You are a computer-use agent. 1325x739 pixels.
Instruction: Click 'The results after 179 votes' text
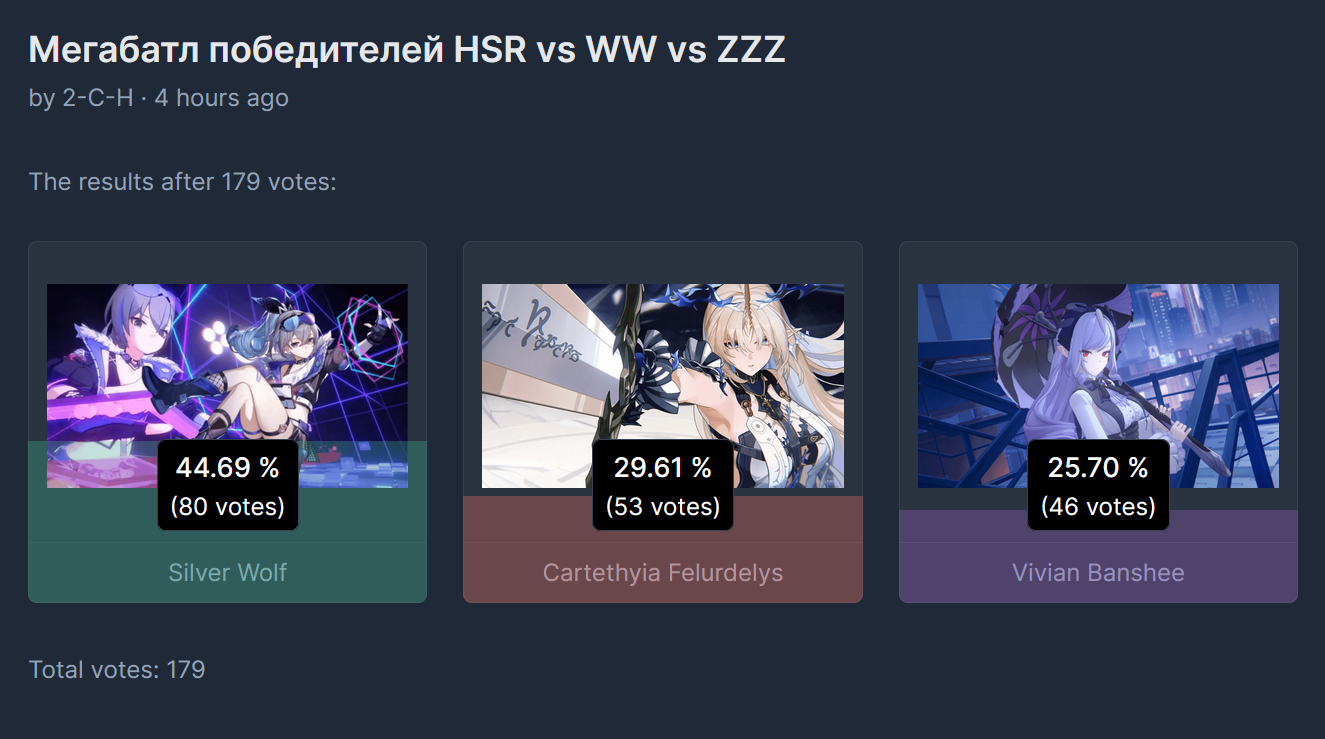183,182
